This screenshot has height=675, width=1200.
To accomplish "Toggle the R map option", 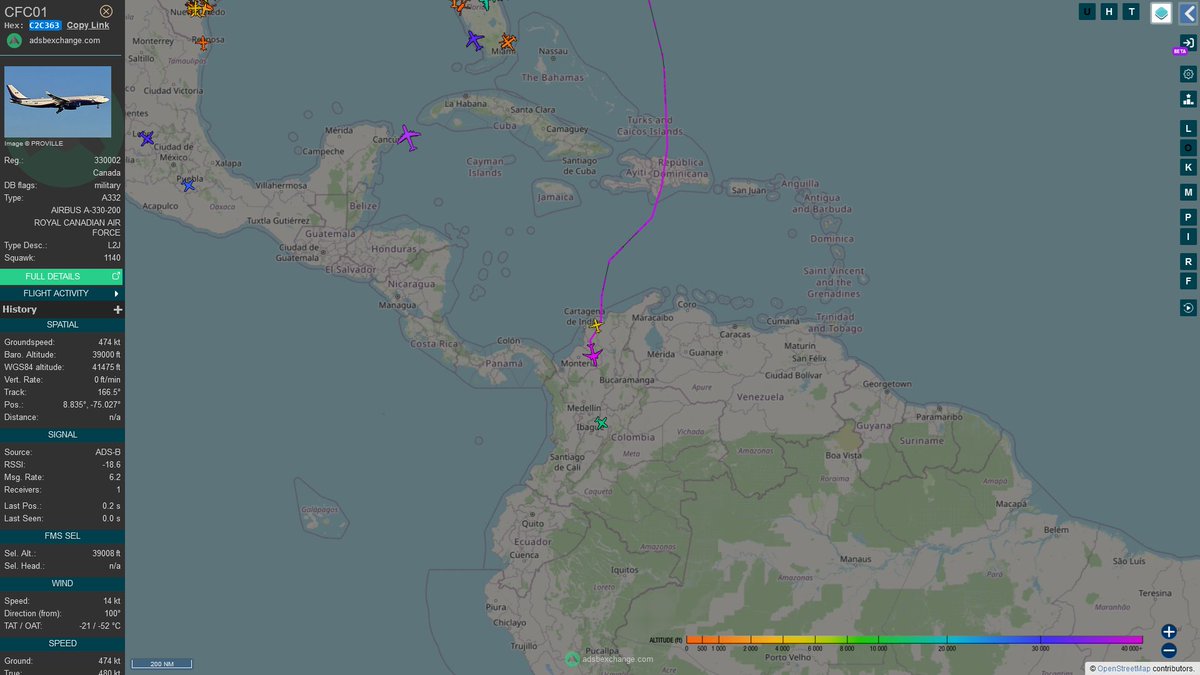I will point(1188,262).
